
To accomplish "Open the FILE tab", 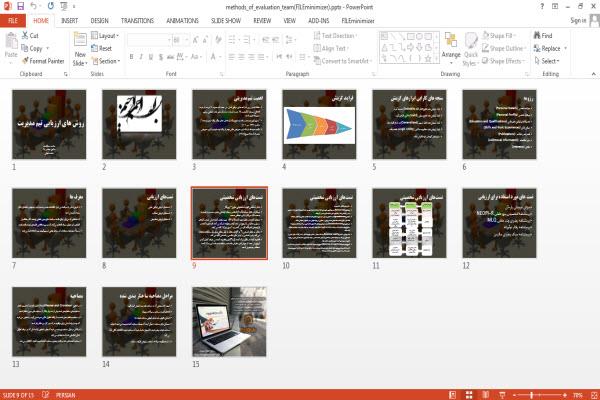I will point(13,21).
